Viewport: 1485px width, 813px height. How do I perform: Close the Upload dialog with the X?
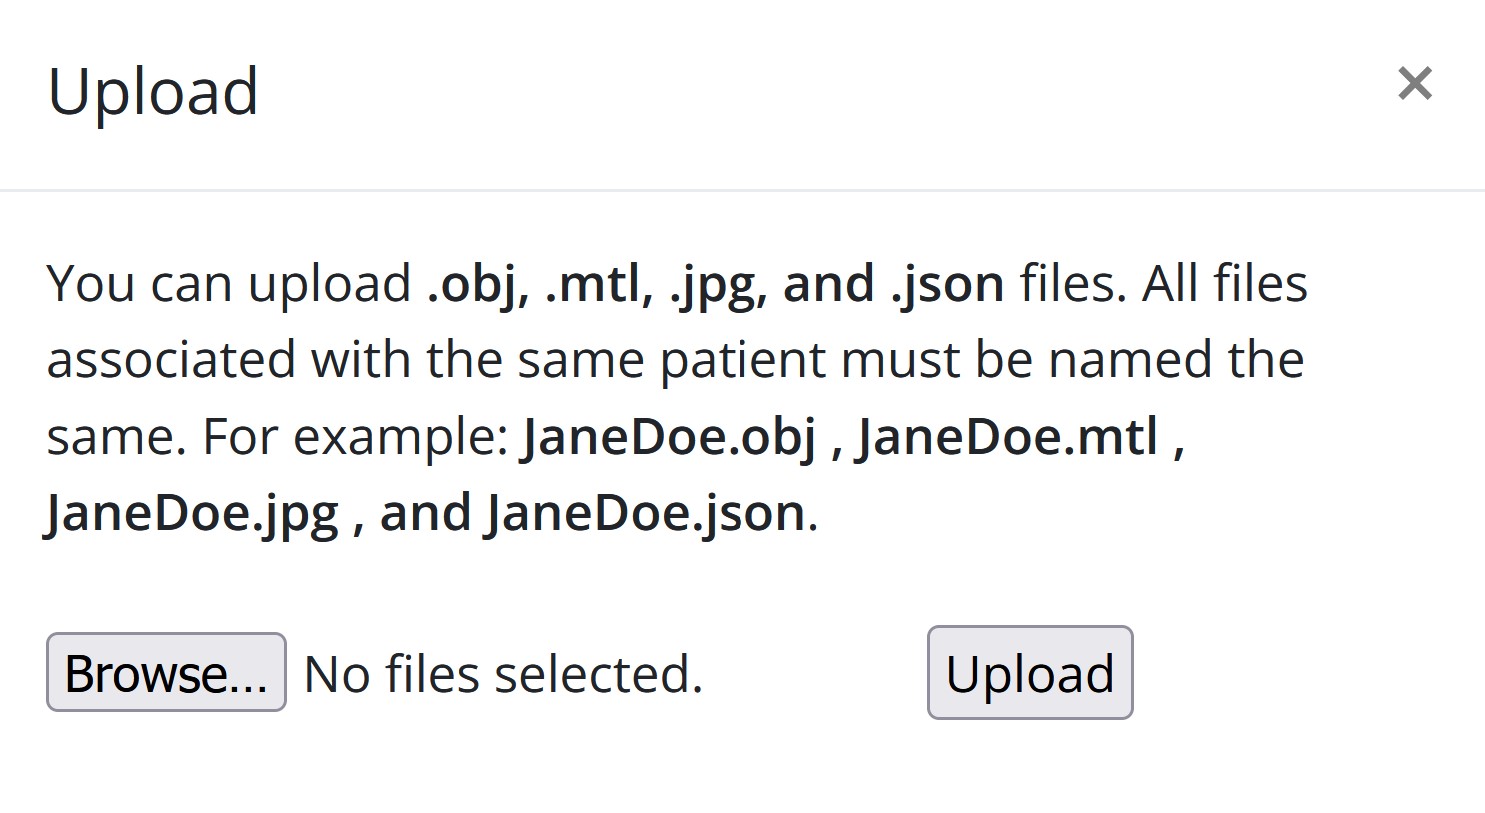coord(1415,84)
